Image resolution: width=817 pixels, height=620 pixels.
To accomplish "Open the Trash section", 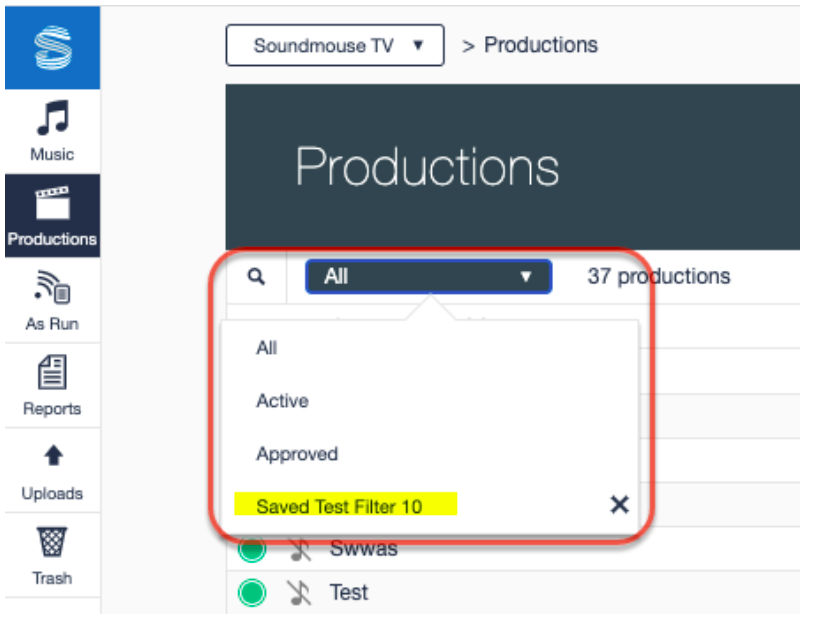I will (x=52, y=555).
